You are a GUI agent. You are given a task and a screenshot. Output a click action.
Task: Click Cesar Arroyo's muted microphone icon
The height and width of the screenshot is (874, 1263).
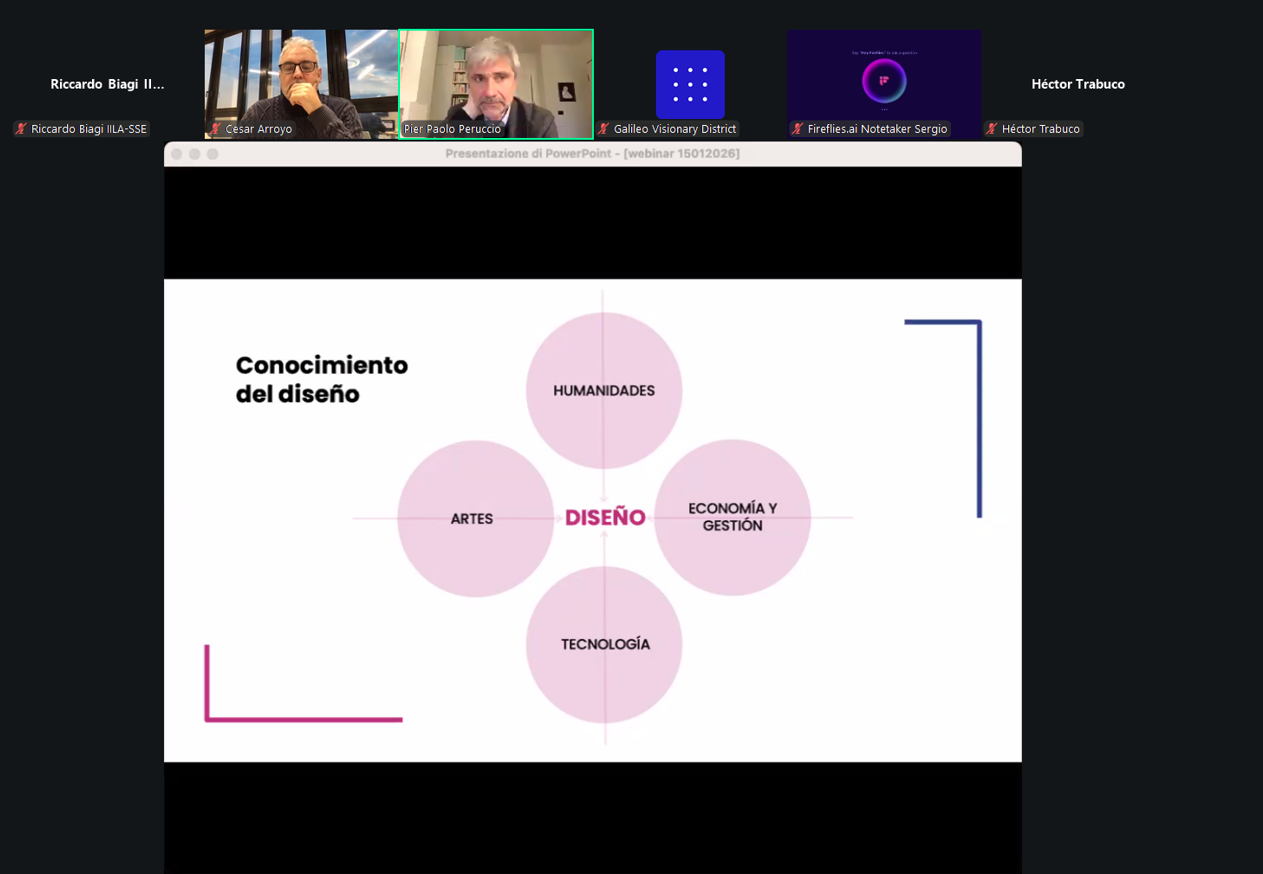(x=215, y=129)
